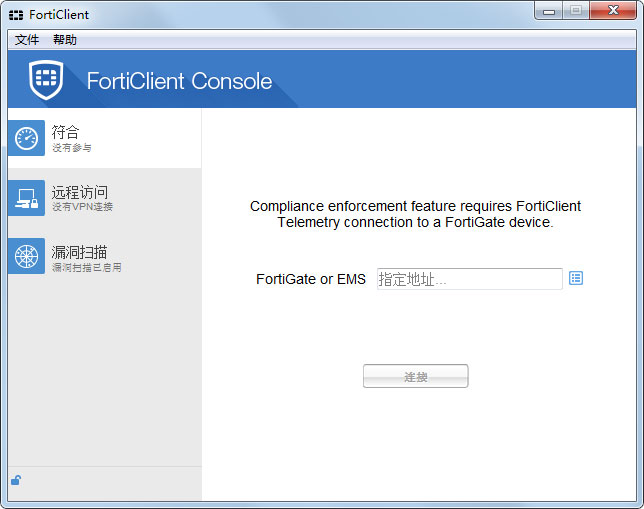The image size is (644, 509).
Task: Click the FortiClient shield logo in header
Action: (x=46, y=80)
